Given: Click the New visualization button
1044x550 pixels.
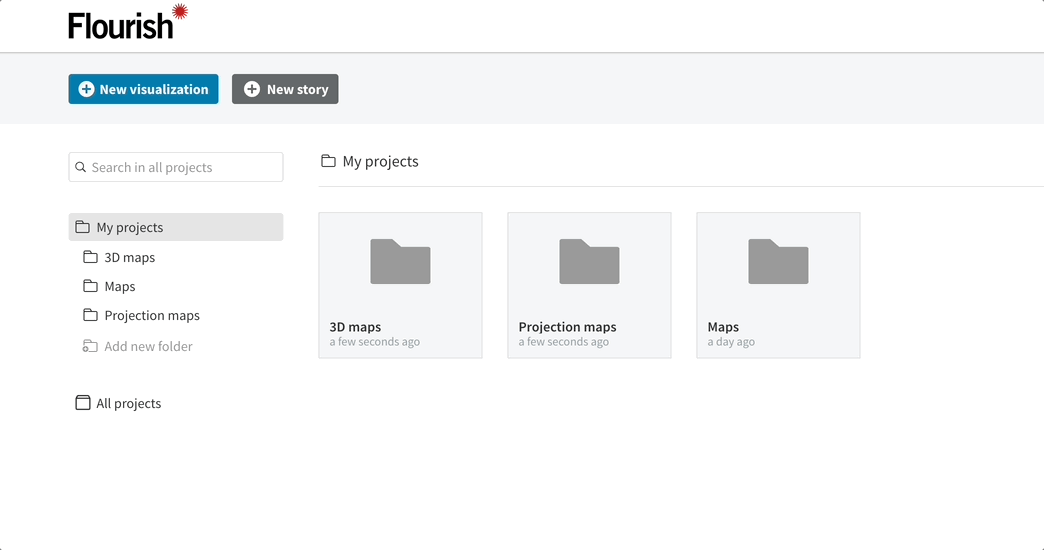Looking at the screenshot, I should 143,89.
